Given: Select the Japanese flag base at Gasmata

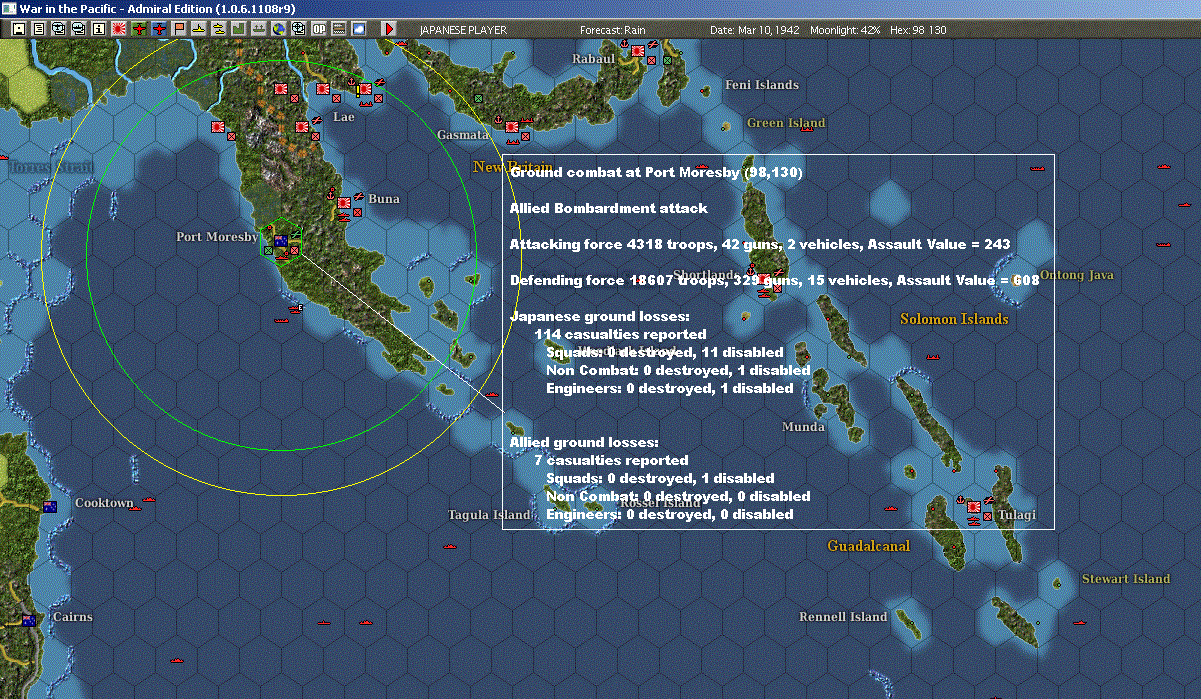Looking at the screenshot, I should point(511,128).
